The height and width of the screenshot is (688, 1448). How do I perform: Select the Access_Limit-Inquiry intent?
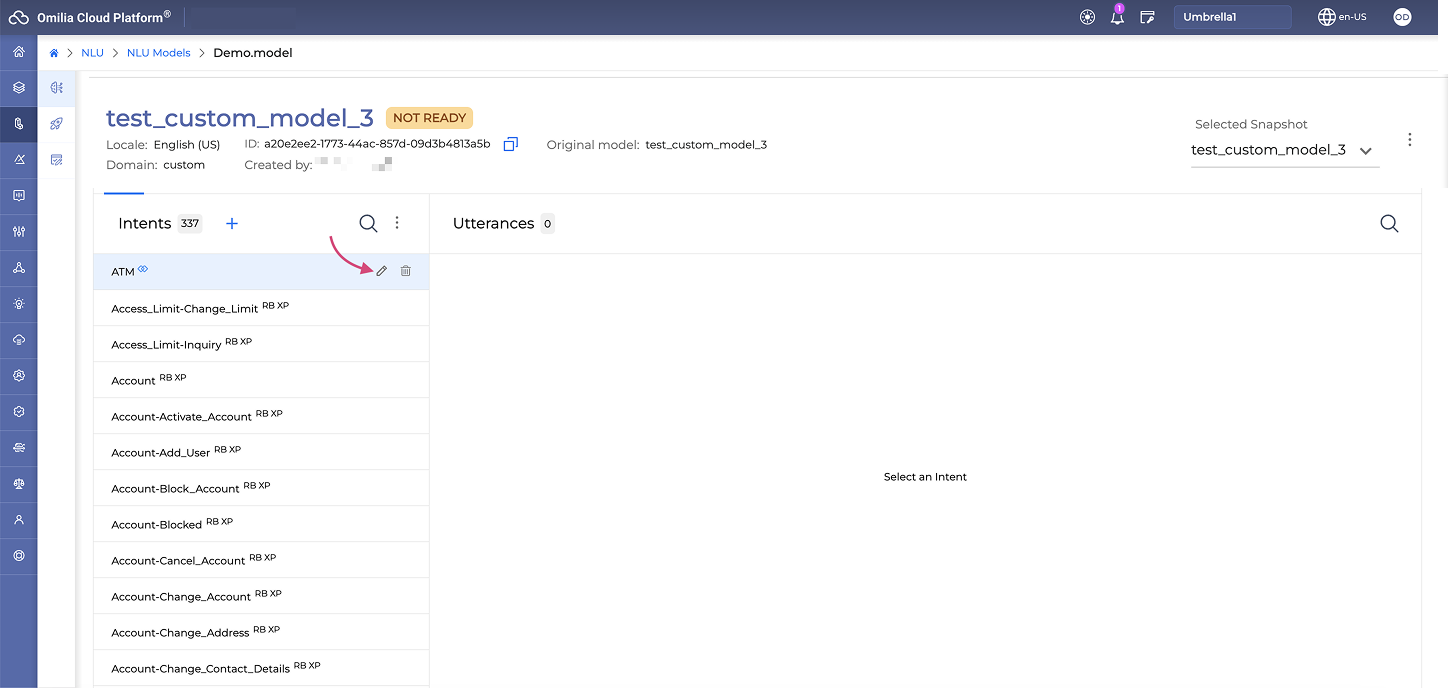[166, 345]
